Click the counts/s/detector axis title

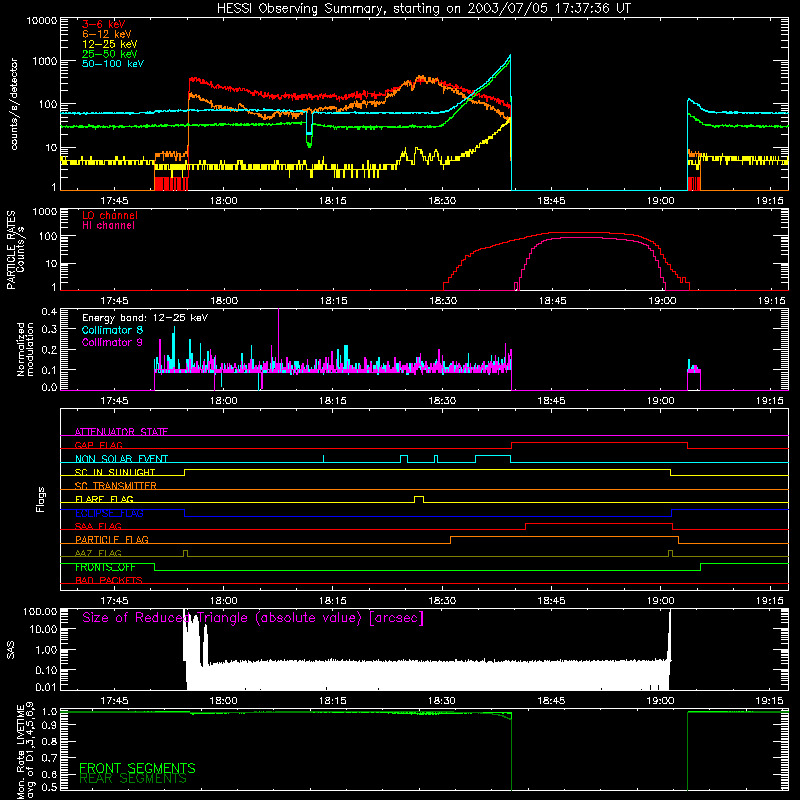14,104
